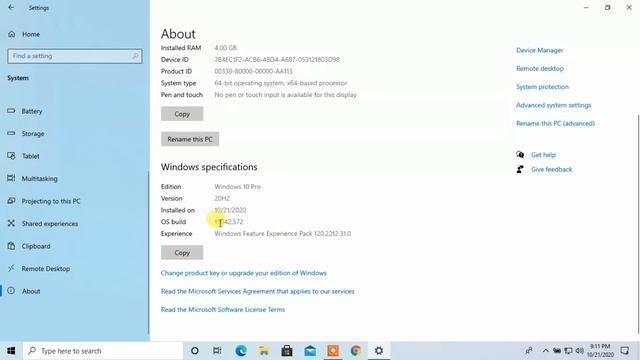The image size is (640, 360).
Task: Open Rename this PC (advanced) link
Action: [x=556, y=123]
